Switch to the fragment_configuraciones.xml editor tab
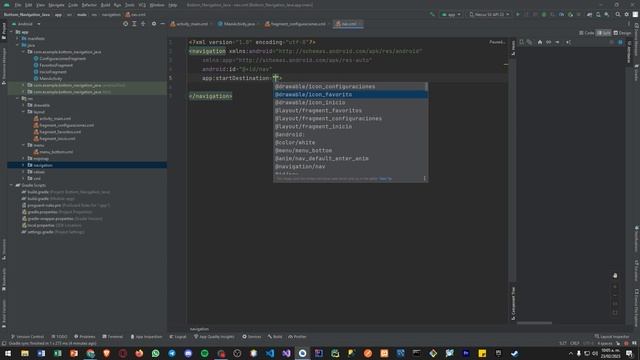 (x=296, y=24)
